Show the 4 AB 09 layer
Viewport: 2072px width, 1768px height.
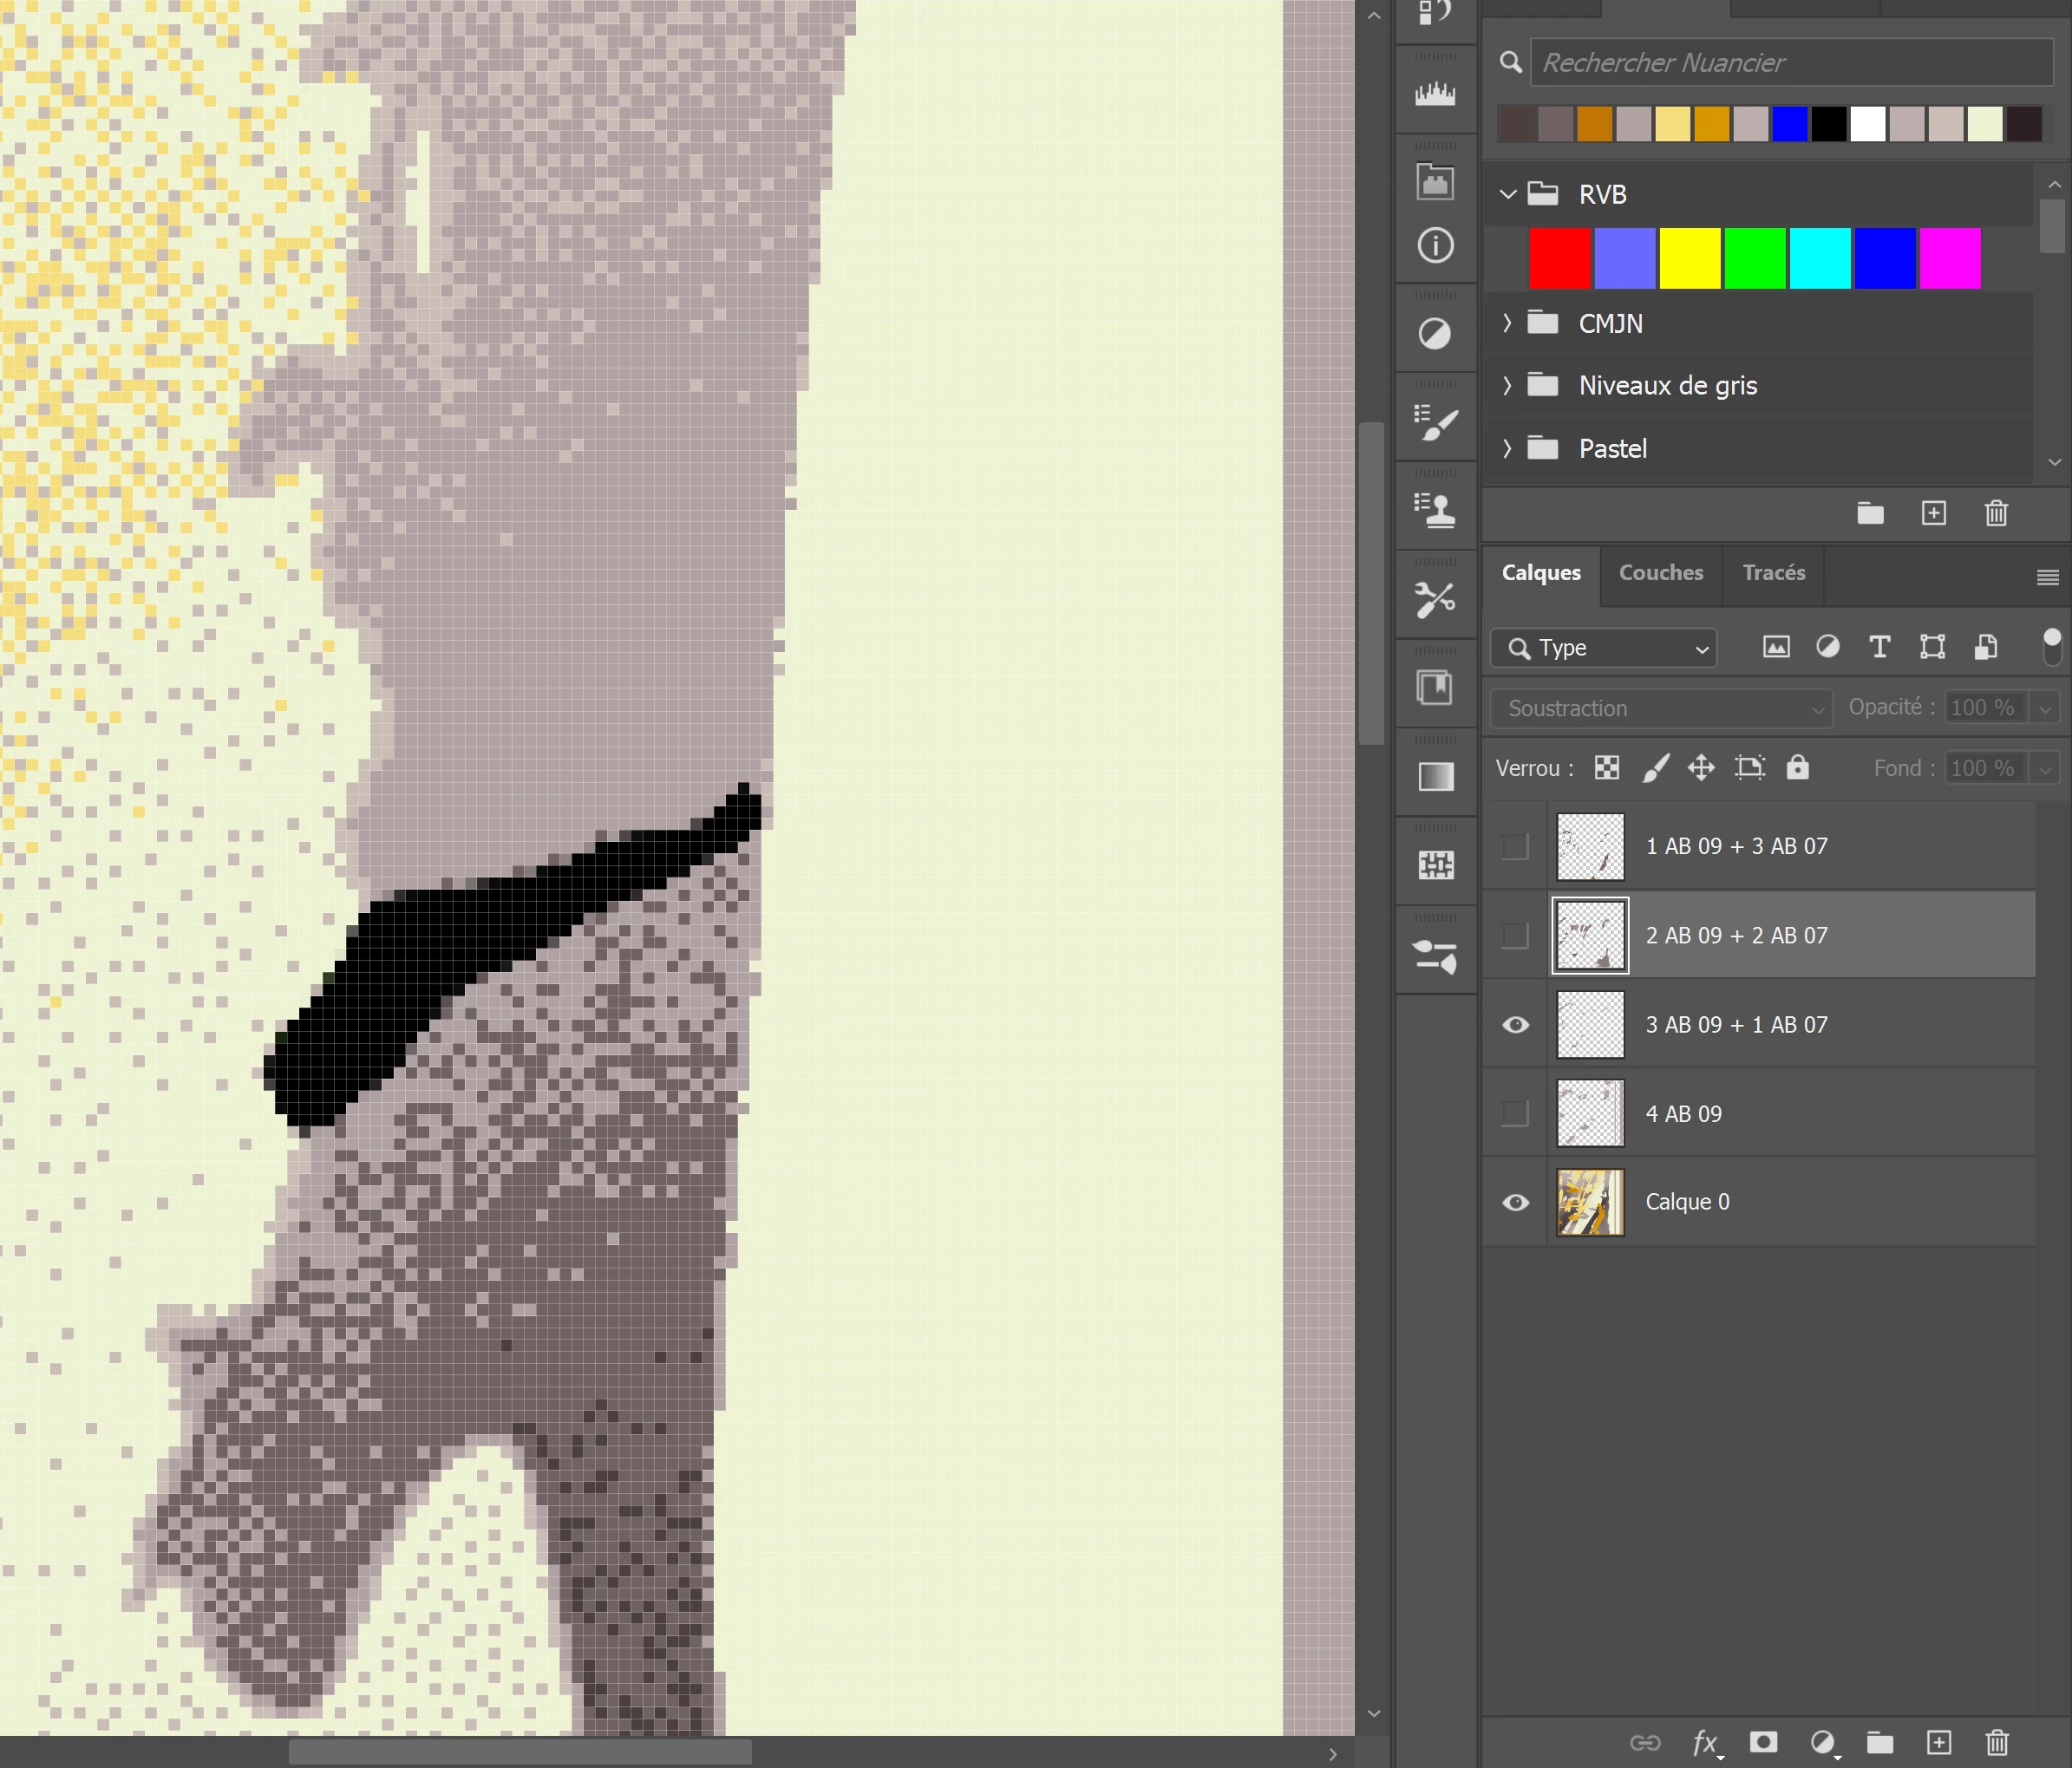point(1515,1113)
